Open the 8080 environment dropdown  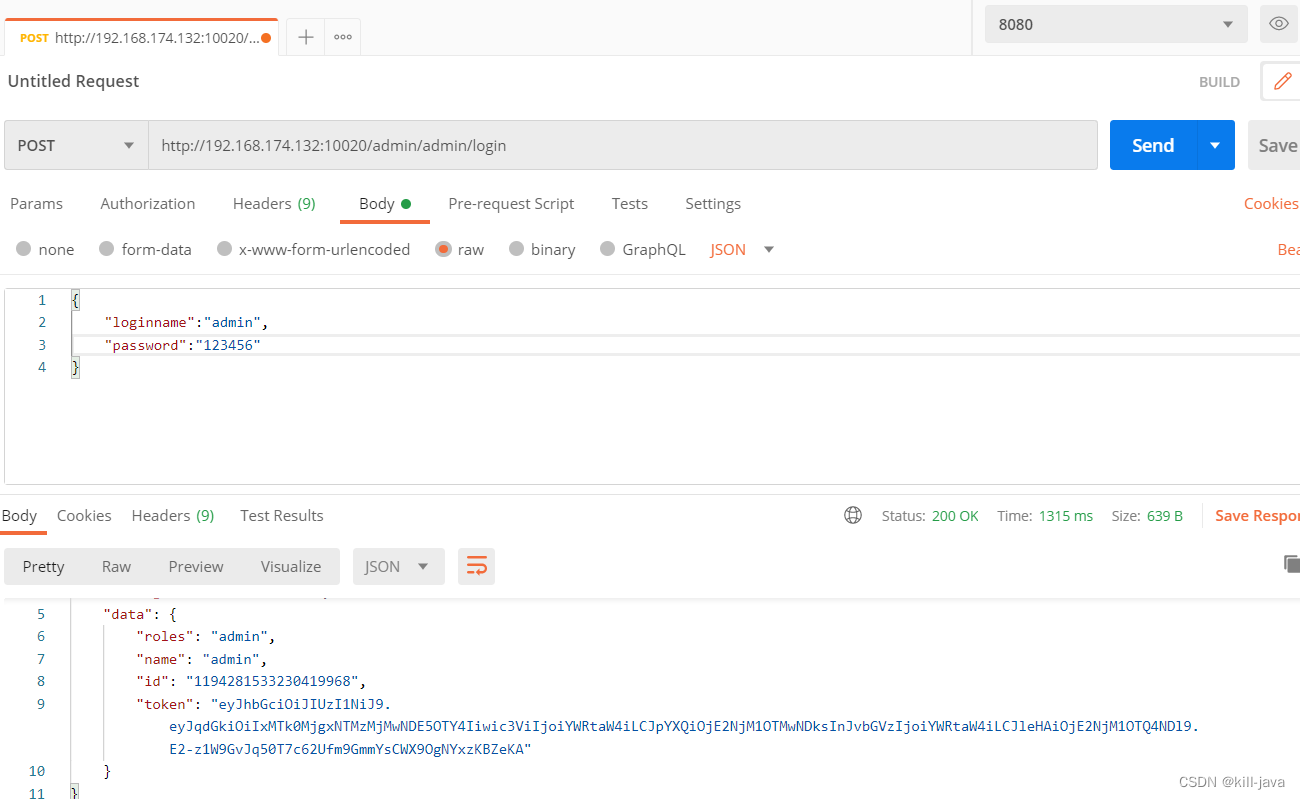[x=1116, y=24]
